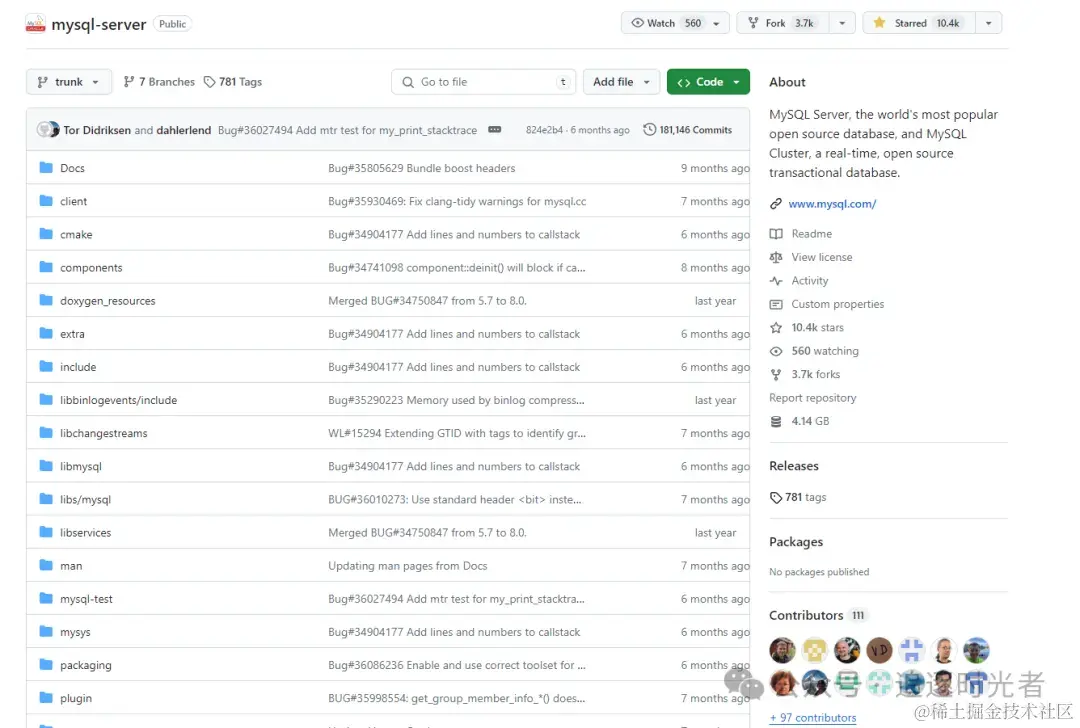This screenshot has width=1080, height=728.
Task: Open Tor Didriksen author link
Action: pyautogui.click(x=97, y=130)
